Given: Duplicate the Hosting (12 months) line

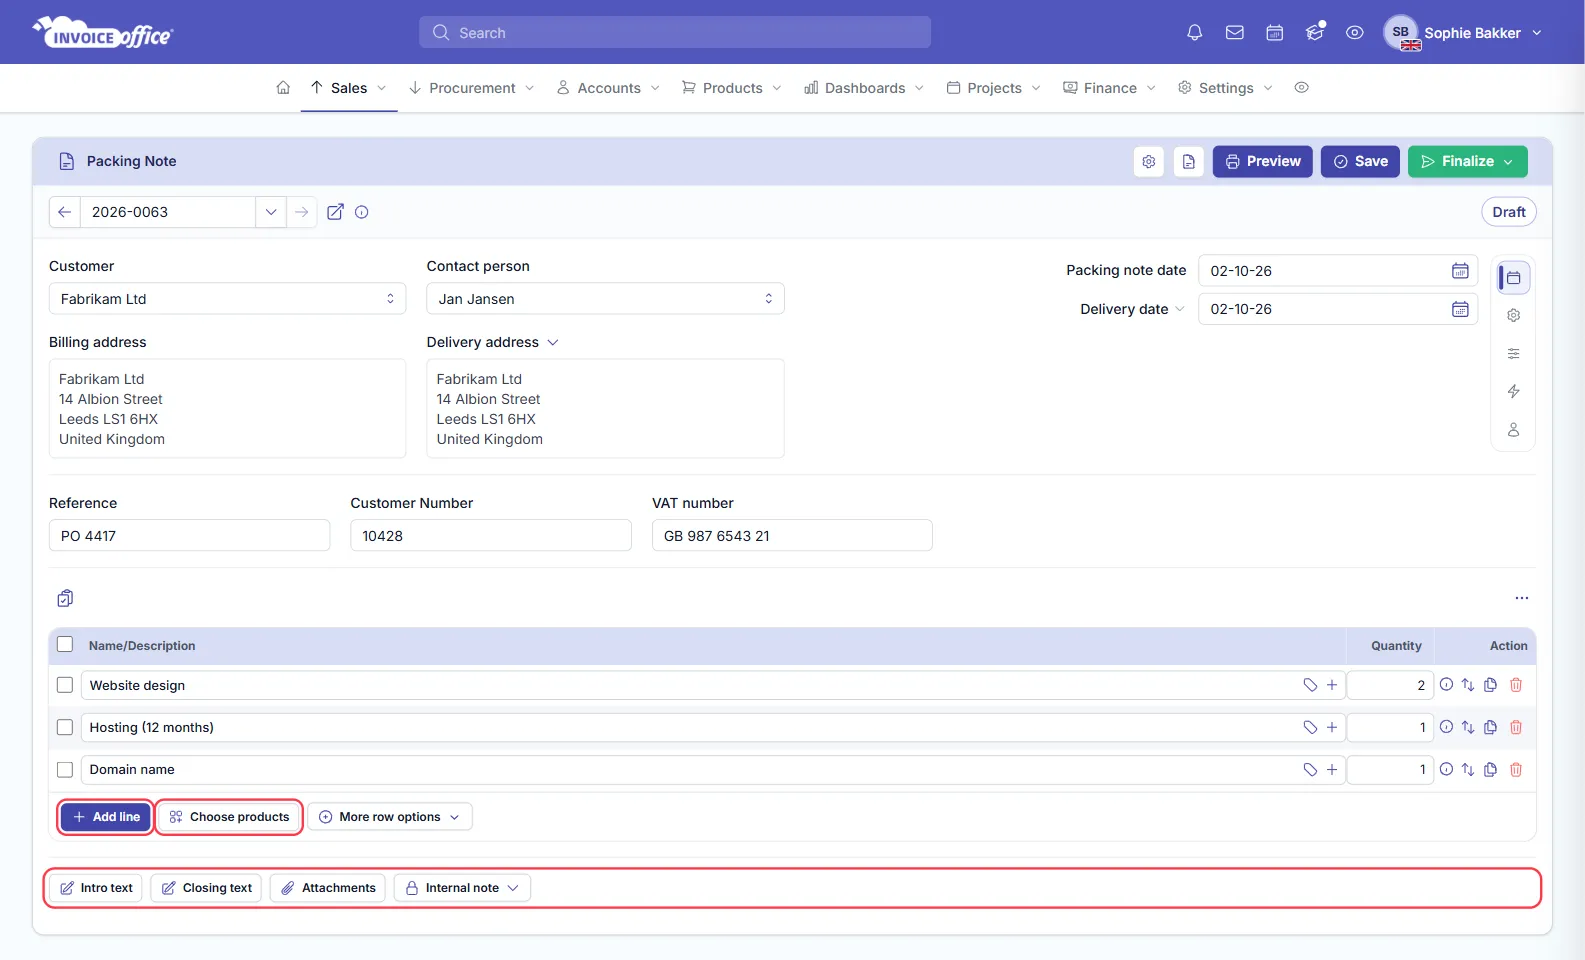Looking at the screenshot, I should click(x=1491, y=727).
